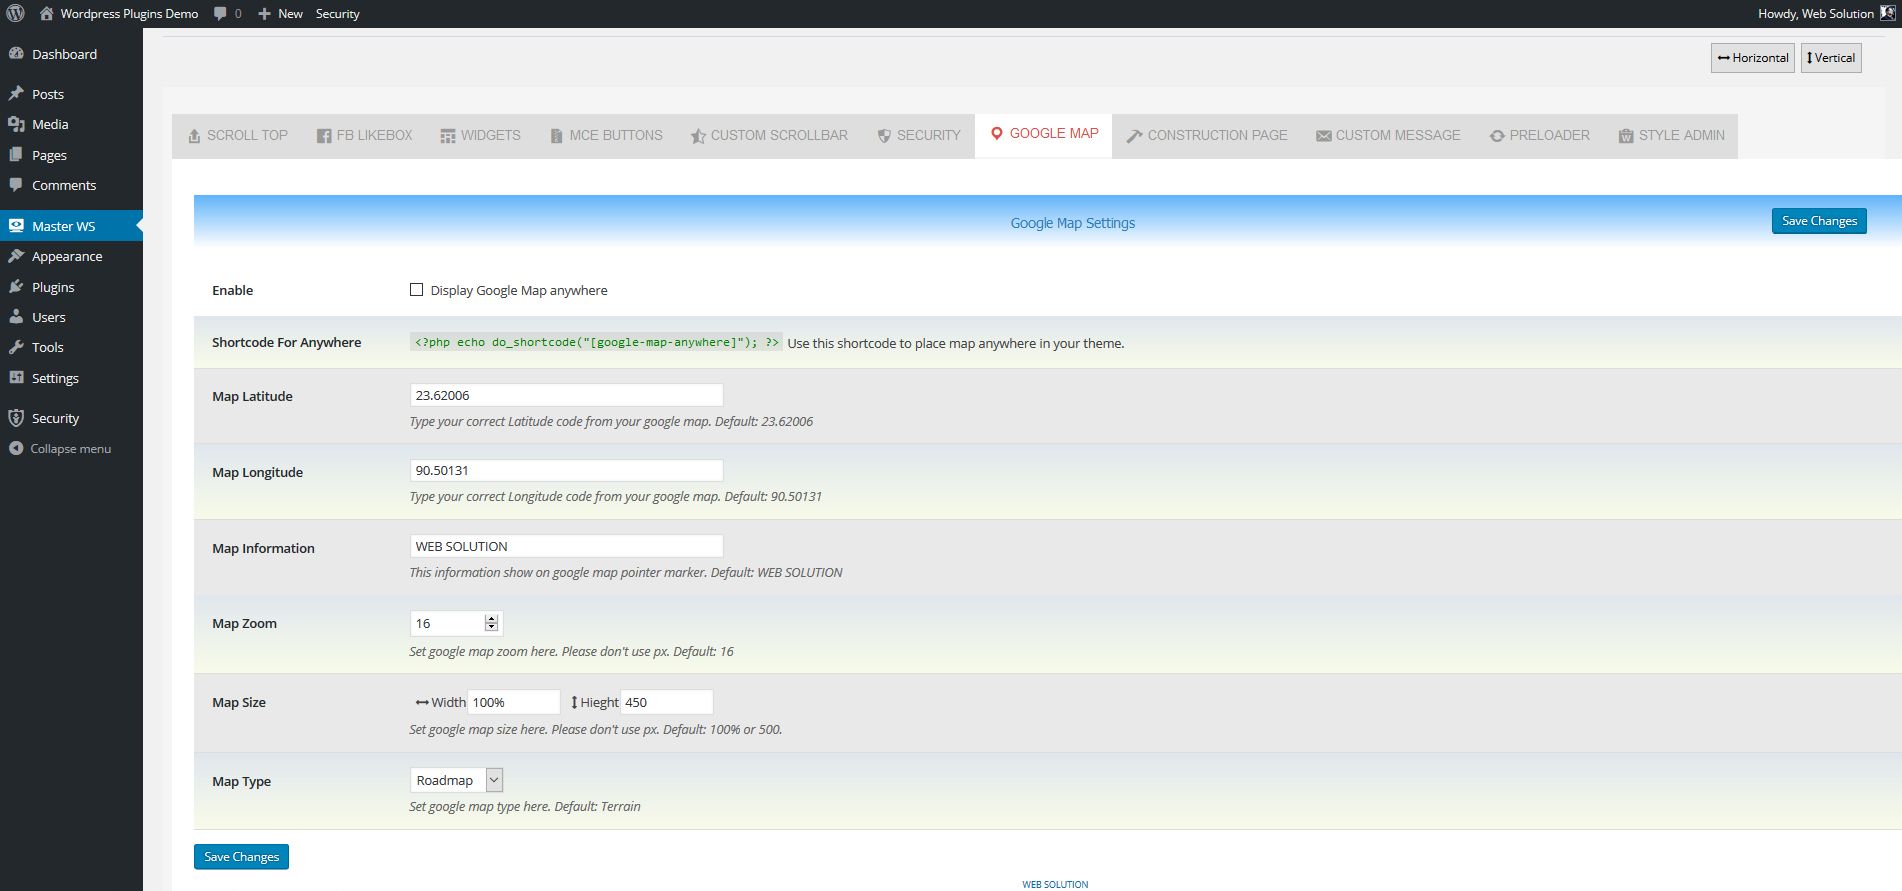
Task: Click the google-map-anywhere shortcode text
Action: [x=596, y=342]
